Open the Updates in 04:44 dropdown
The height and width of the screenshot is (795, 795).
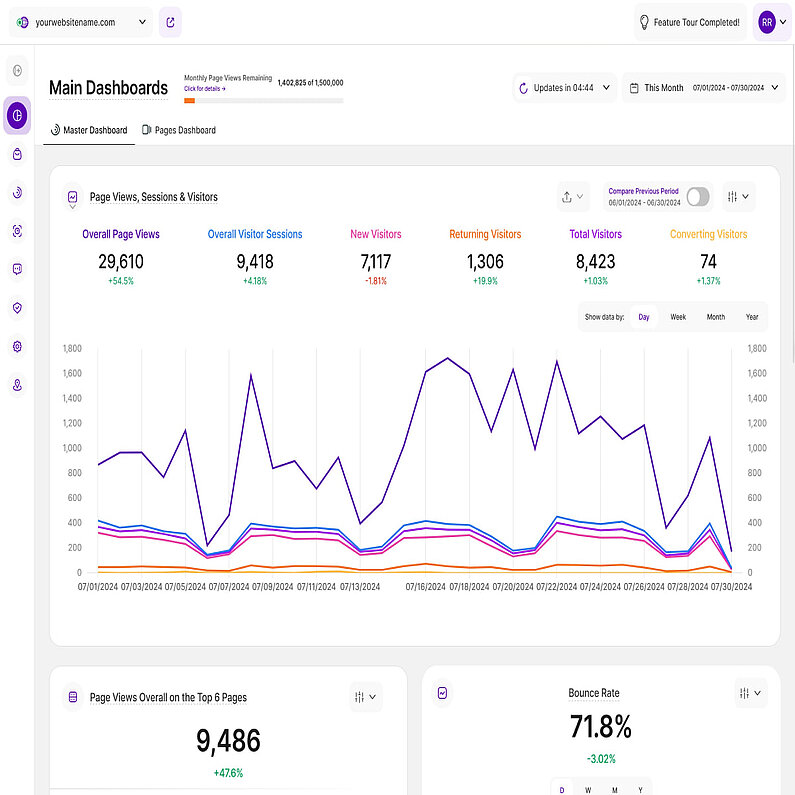[x=564, y=88]
